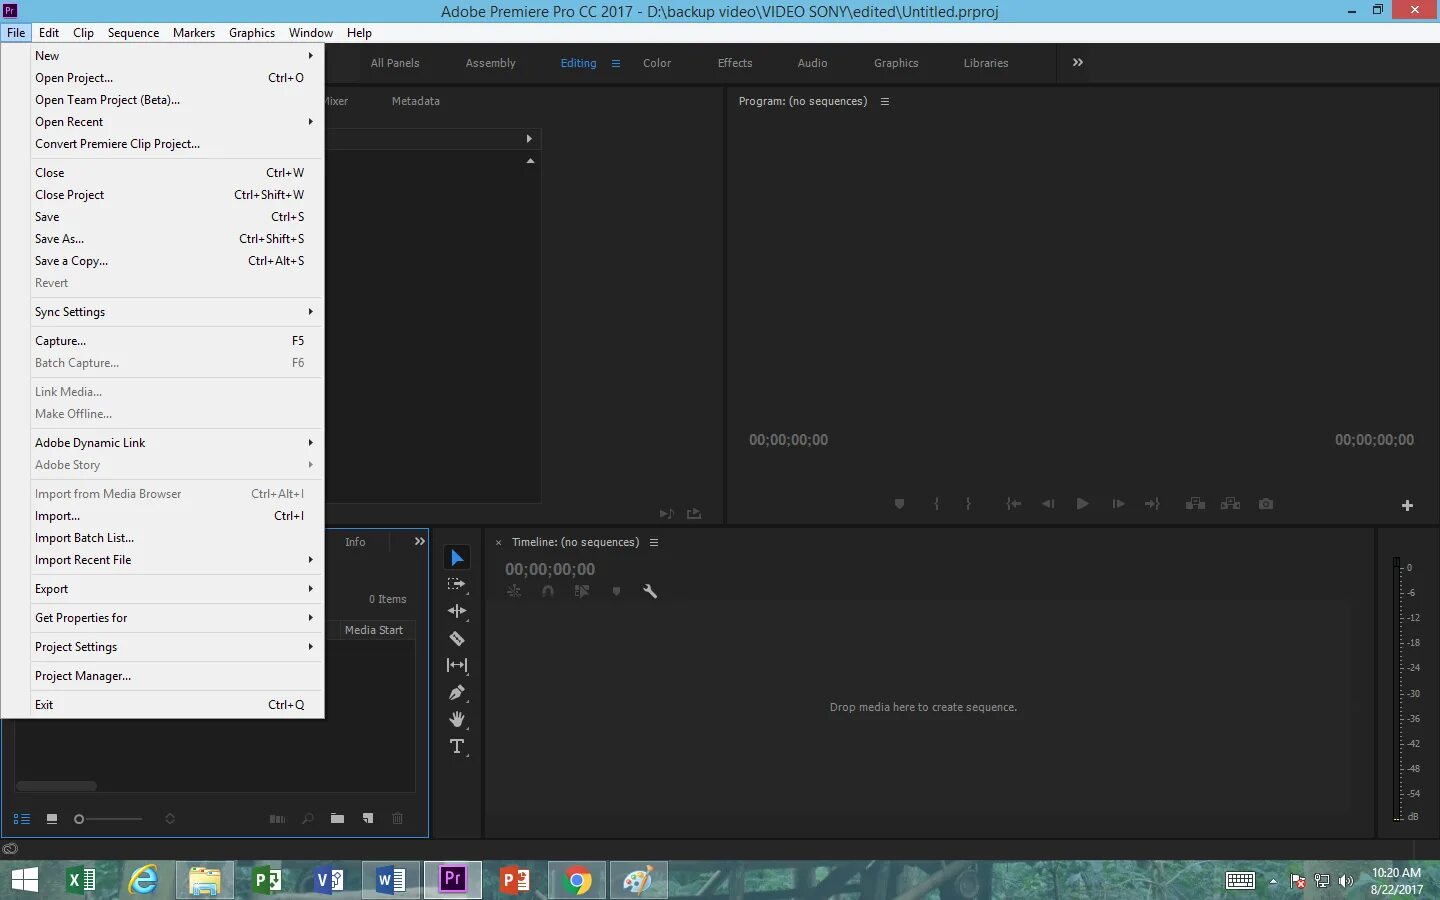Switch Project panel to Icon View
Image resolution: width=1440 pixels, height=900 pixels.
tap(52, 818)
